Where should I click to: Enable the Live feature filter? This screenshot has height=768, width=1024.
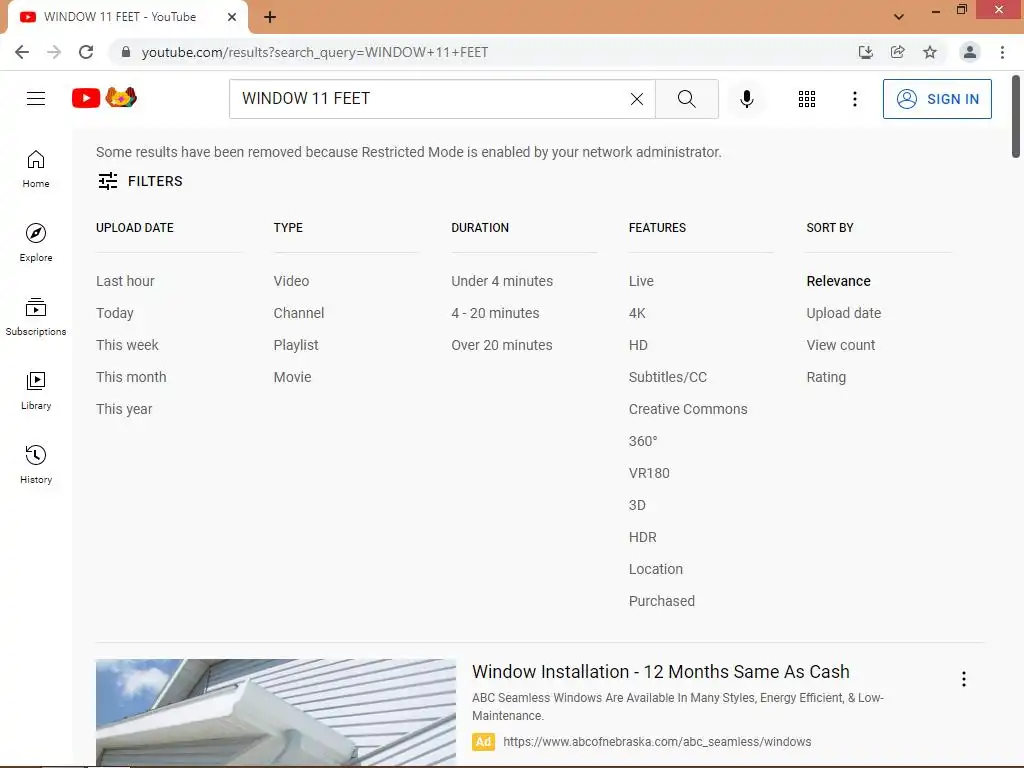[641, 281]
